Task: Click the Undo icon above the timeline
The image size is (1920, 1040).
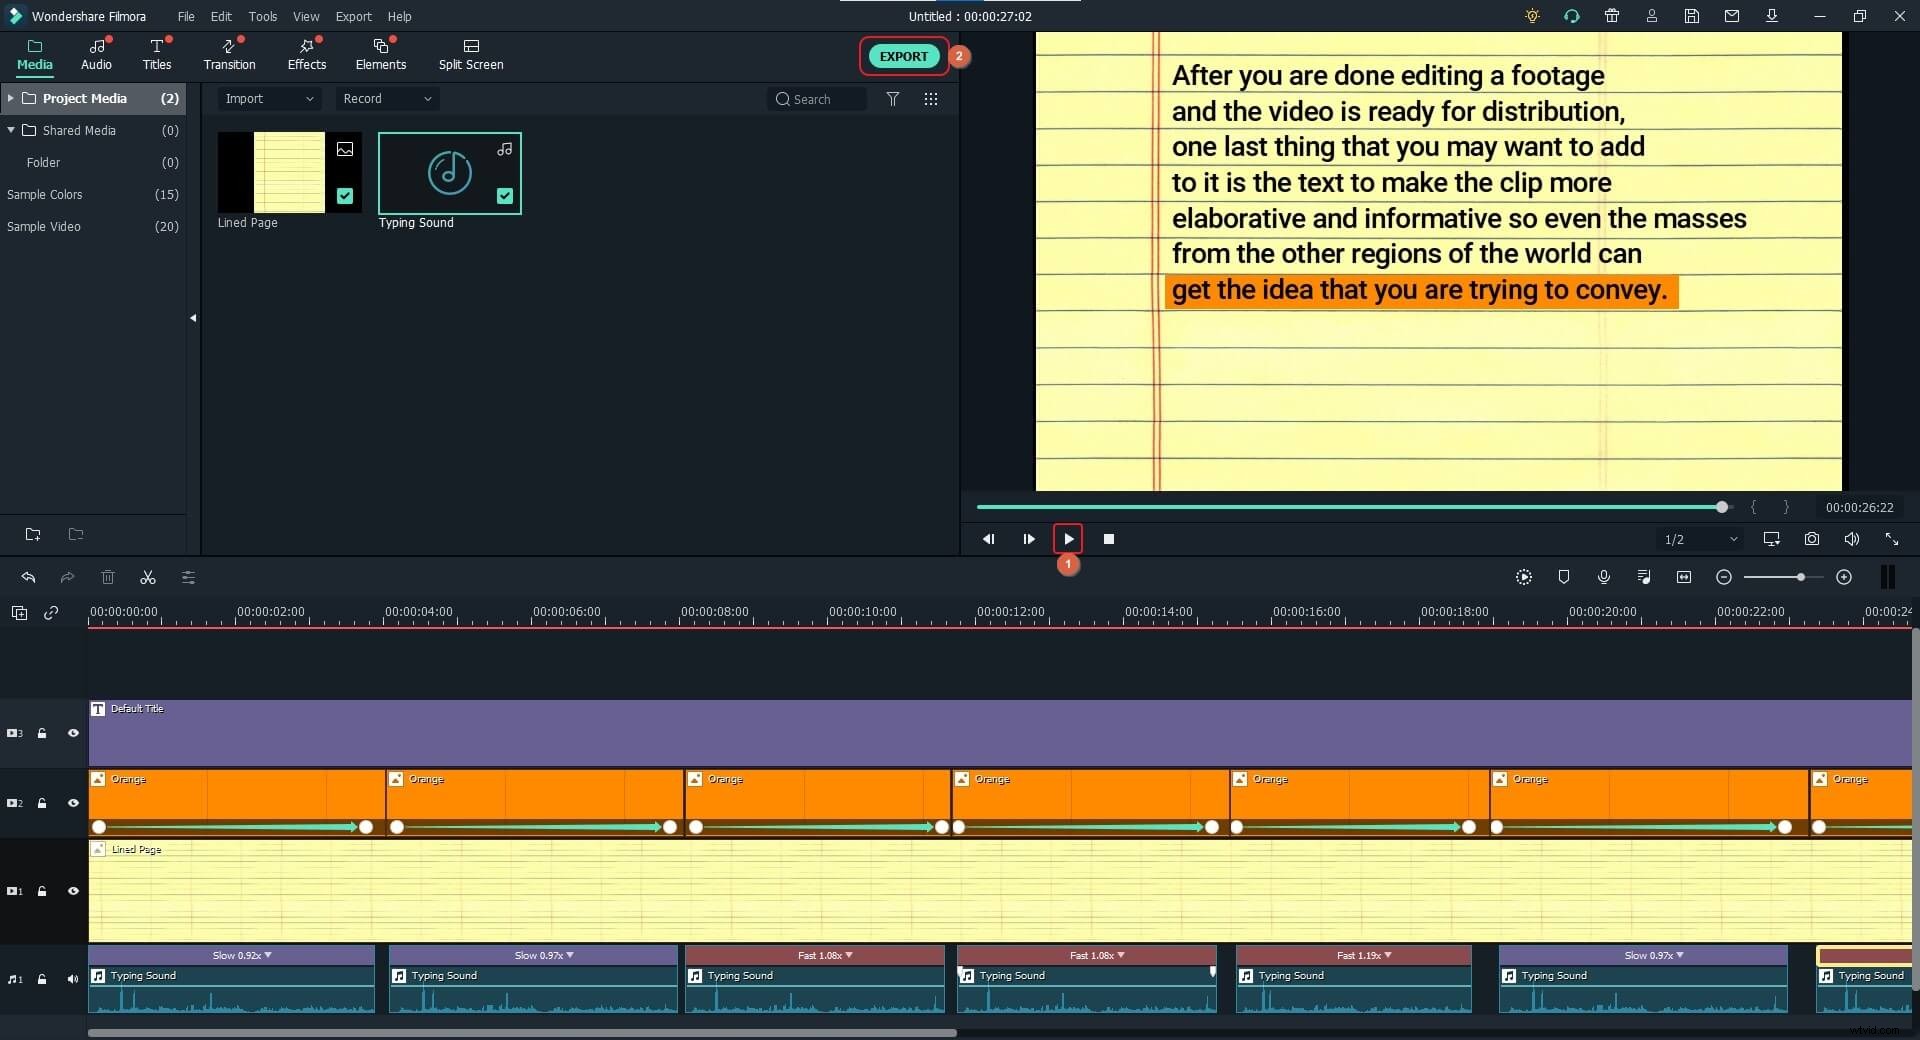Action: tap(28, 578)
